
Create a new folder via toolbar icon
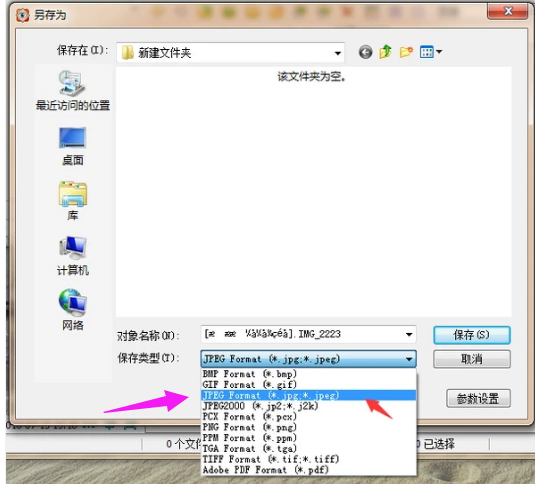pos(406,52)
